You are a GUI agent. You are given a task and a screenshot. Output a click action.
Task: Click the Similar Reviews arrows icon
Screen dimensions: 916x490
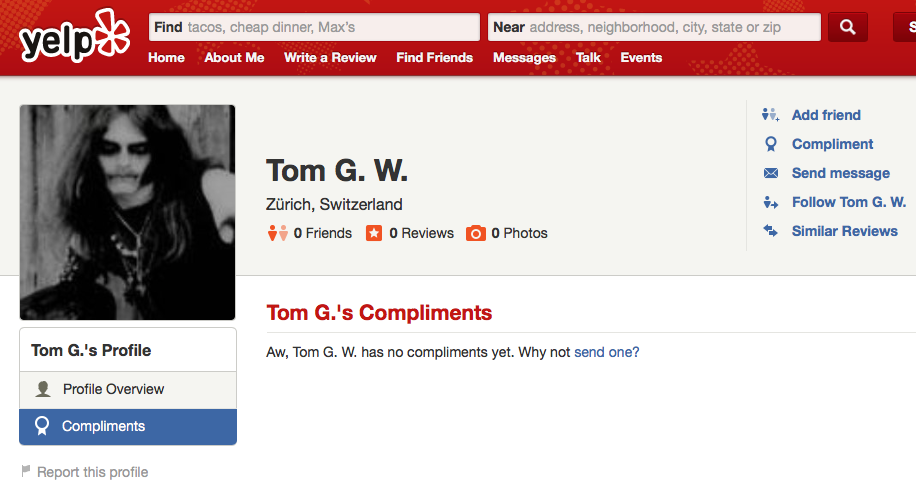point(770,231)
